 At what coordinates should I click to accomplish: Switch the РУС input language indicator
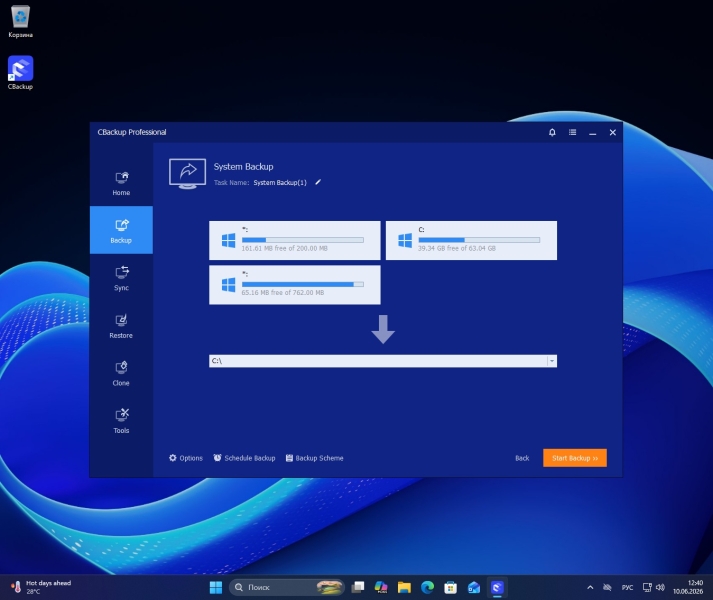click(628, 587)
